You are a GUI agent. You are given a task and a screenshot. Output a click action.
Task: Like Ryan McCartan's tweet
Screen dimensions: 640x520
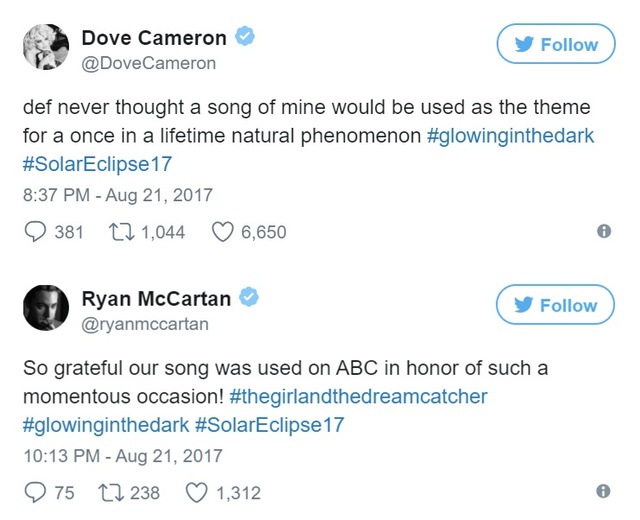pos(197,492)
